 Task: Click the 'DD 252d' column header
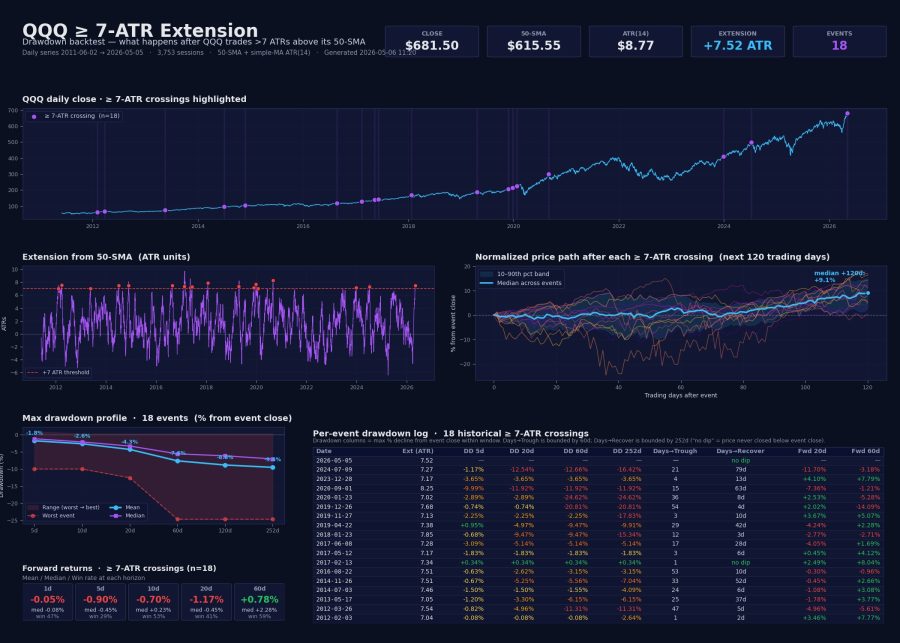(627, 451)
